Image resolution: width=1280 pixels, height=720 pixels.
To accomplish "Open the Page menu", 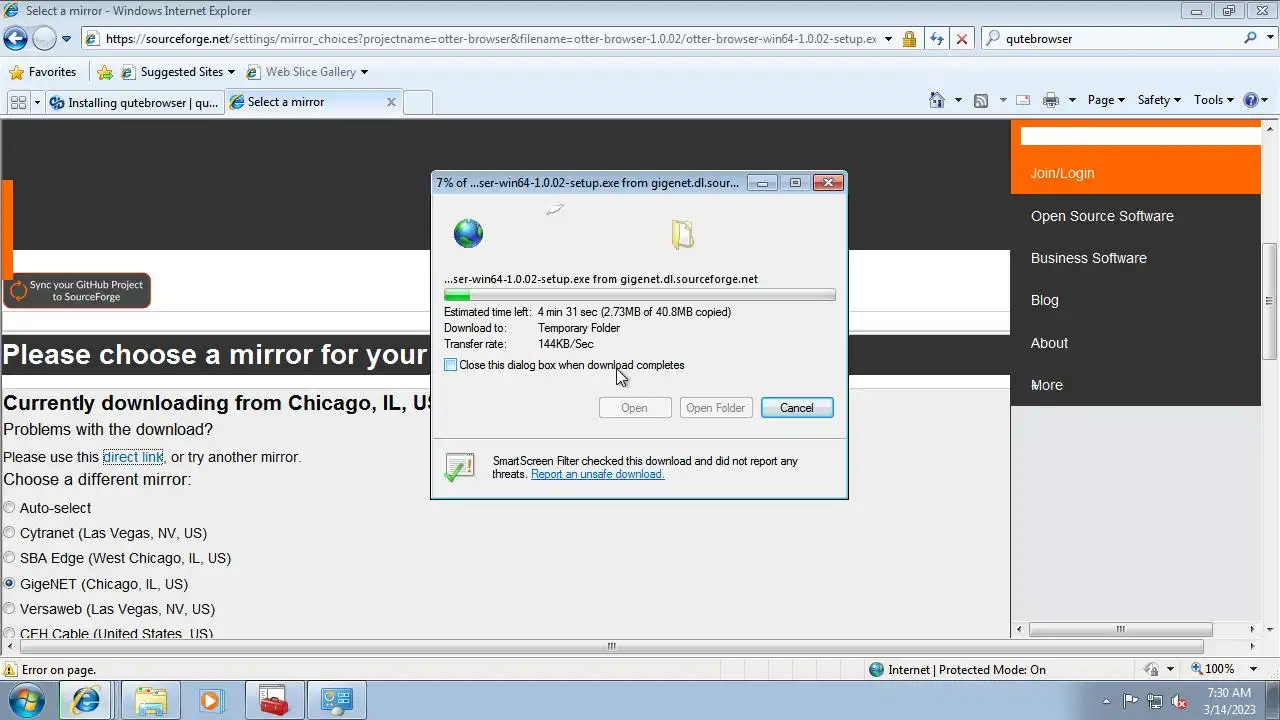I will [1106, 100].
